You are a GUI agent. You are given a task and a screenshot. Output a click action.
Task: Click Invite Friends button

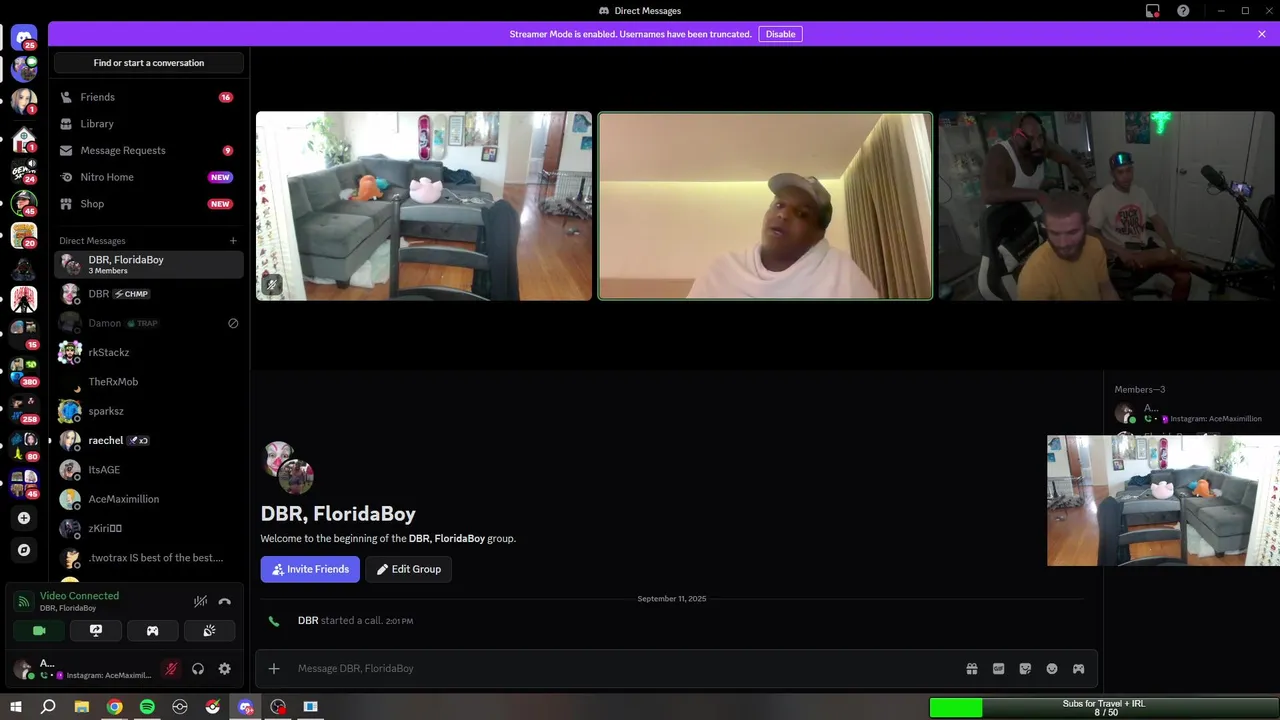point(310,569)
